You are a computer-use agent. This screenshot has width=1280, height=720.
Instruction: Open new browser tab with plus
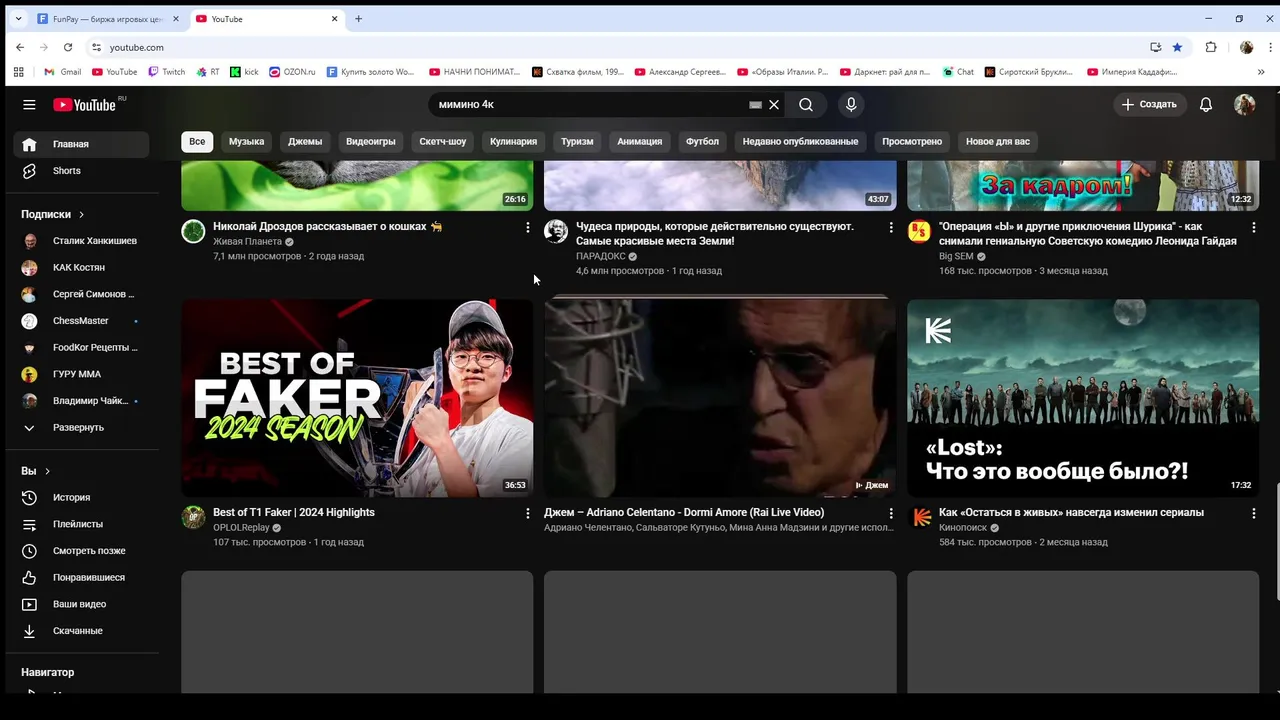tap(359, 19)
